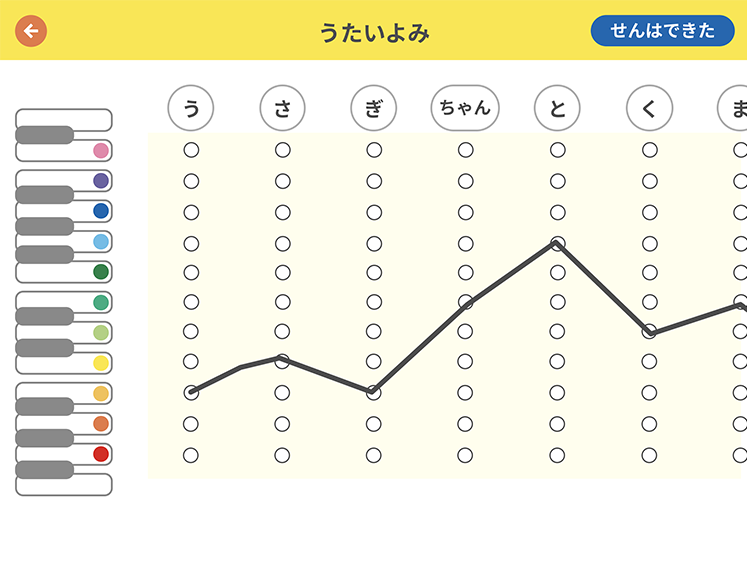Image resolution: width=747 pixels, height=563 pixels.
Task: Play the purple-dot piano key
Action: pos(64,181)
